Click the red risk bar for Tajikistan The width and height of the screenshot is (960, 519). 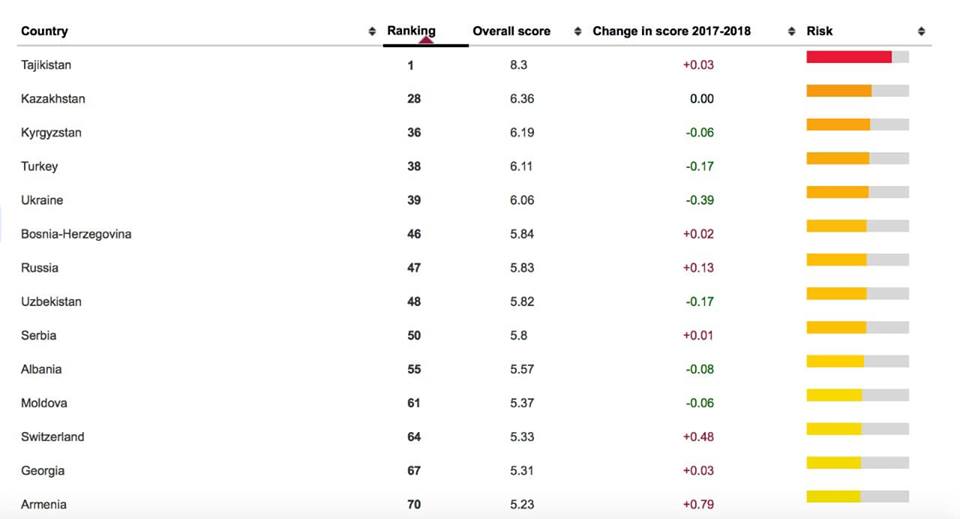point(848,57)
